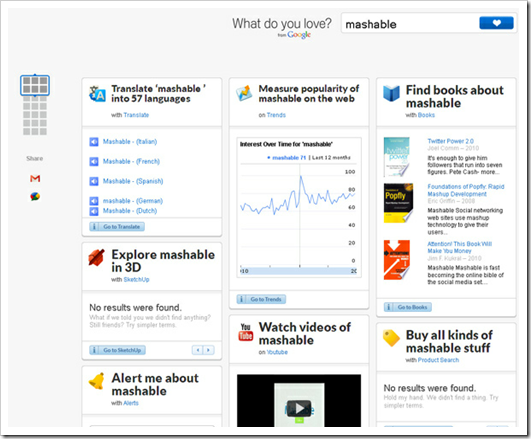Click the orange Attention book cover thumbnail
The height and width of the screenshot is (439, 531).
click(397, 260)
